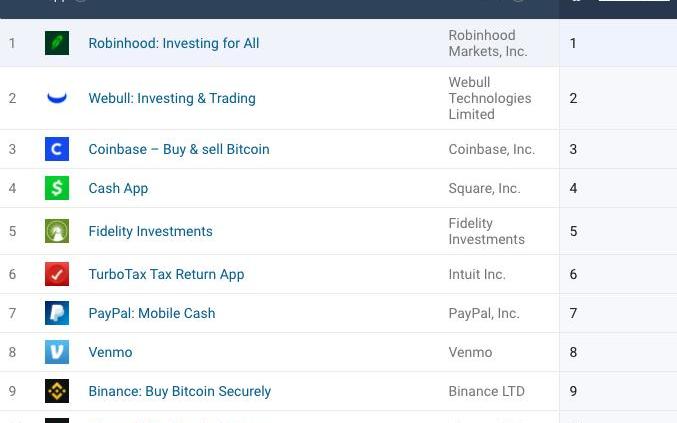Click publisher name Robinhood Markets, Inc.
This screenshot has height=423, width=677.
(488, 43)
